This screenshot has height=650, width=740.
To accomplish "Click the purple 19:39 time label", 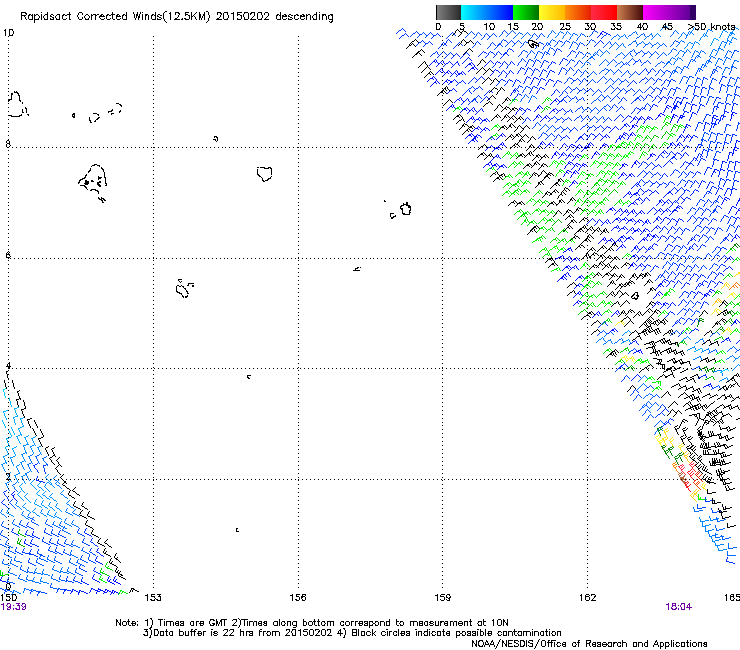I will coord(13,607).
